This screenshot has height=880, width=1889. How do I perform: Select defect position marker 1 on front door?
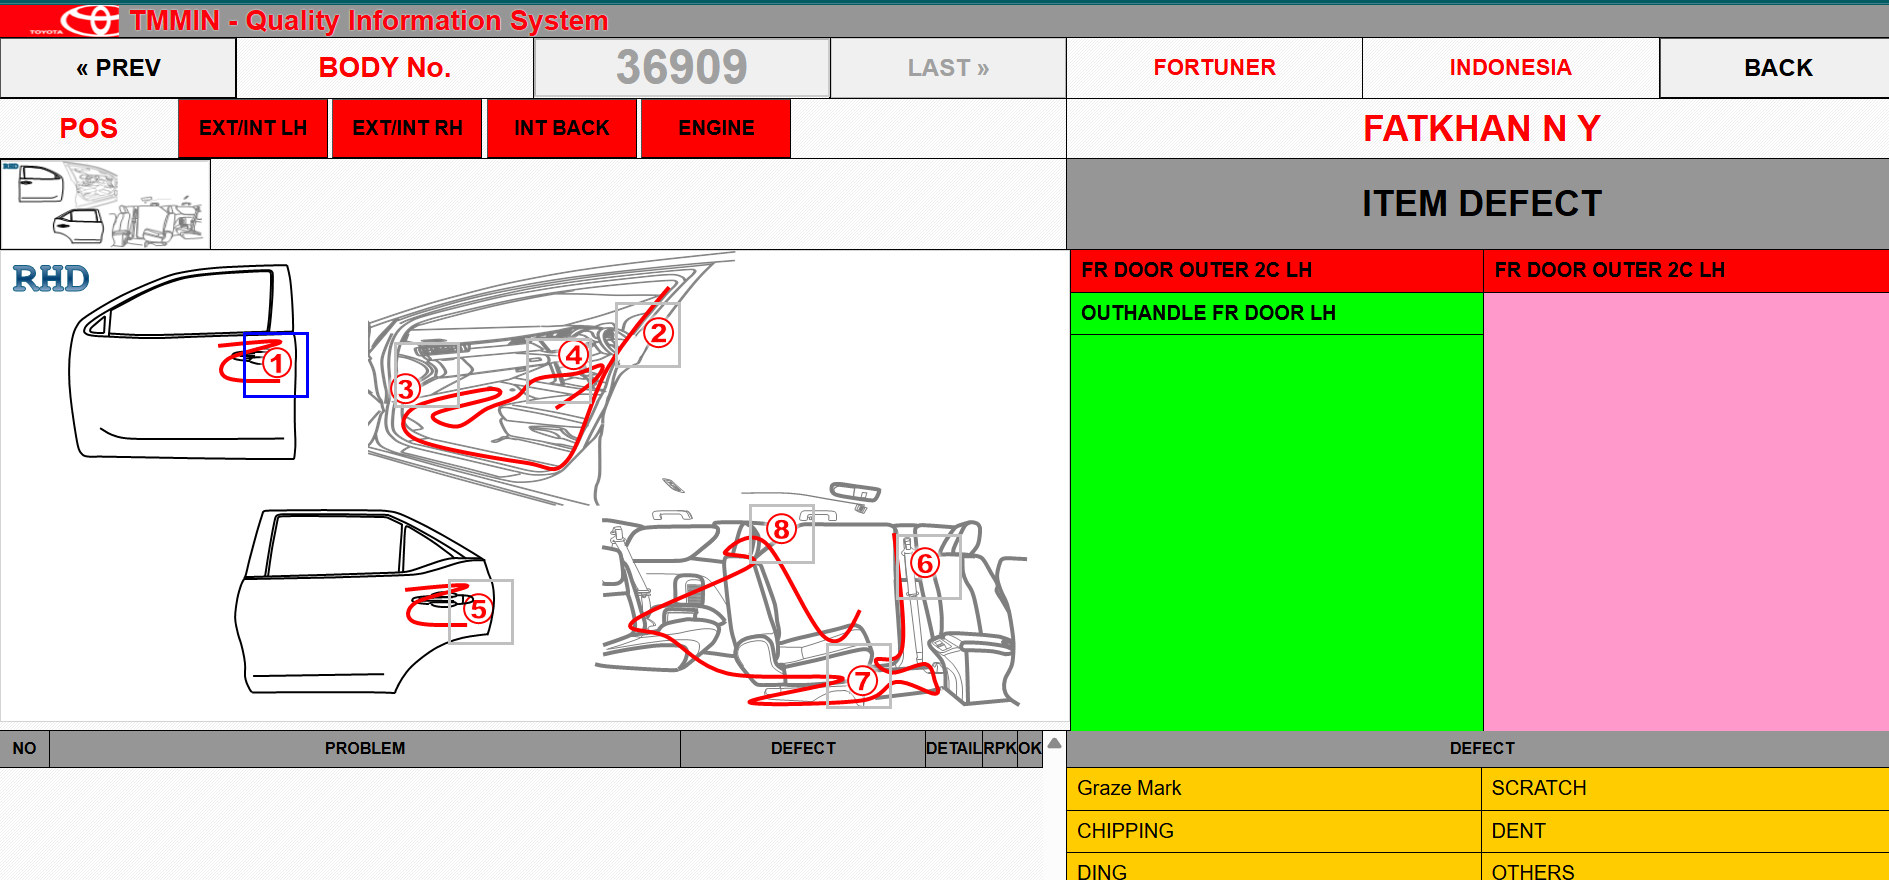pos(276,364)
